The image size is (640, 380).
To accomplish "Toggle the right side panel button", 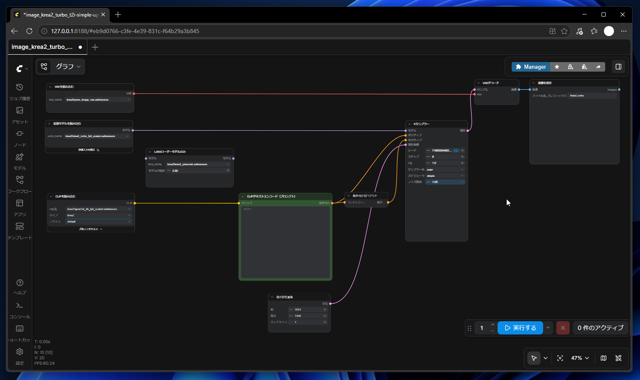I will coord(618,67).
